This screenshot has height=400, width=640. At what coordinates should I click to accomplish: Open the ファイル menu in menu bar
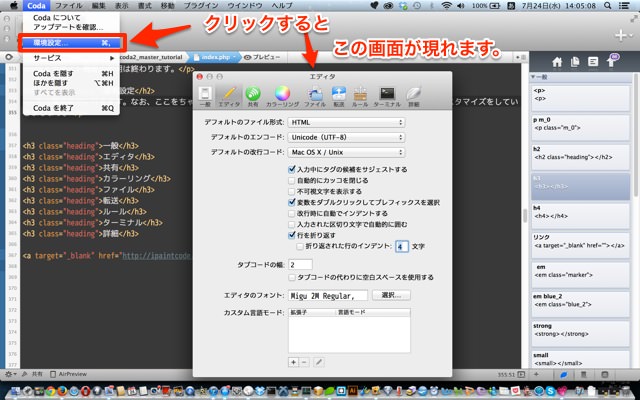tap(69, 6)
